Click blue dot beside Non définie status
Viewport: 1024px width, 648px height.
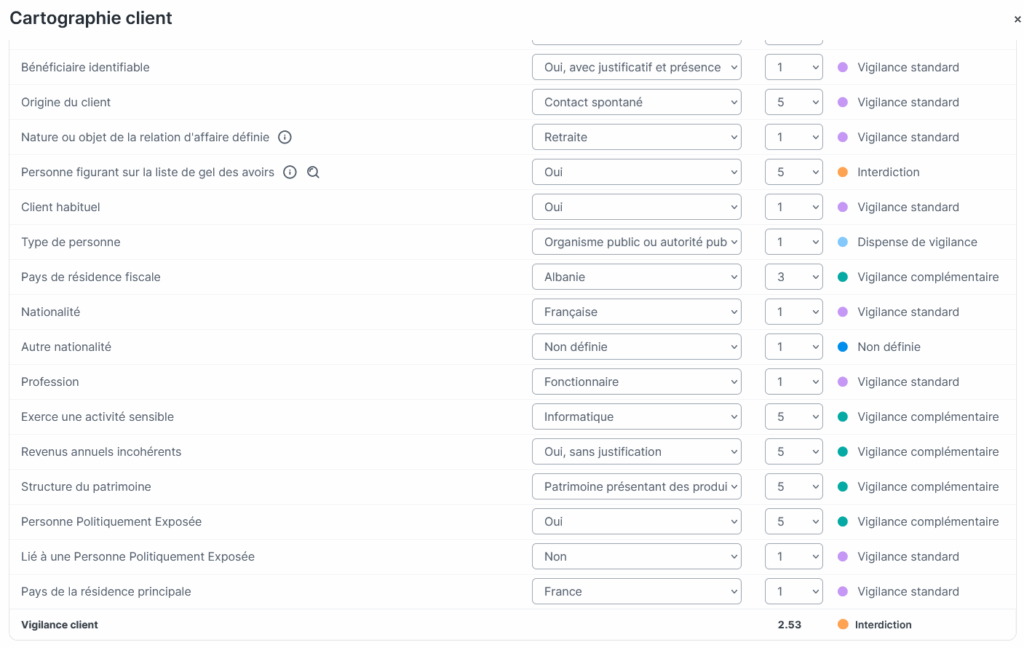point(842,347)
